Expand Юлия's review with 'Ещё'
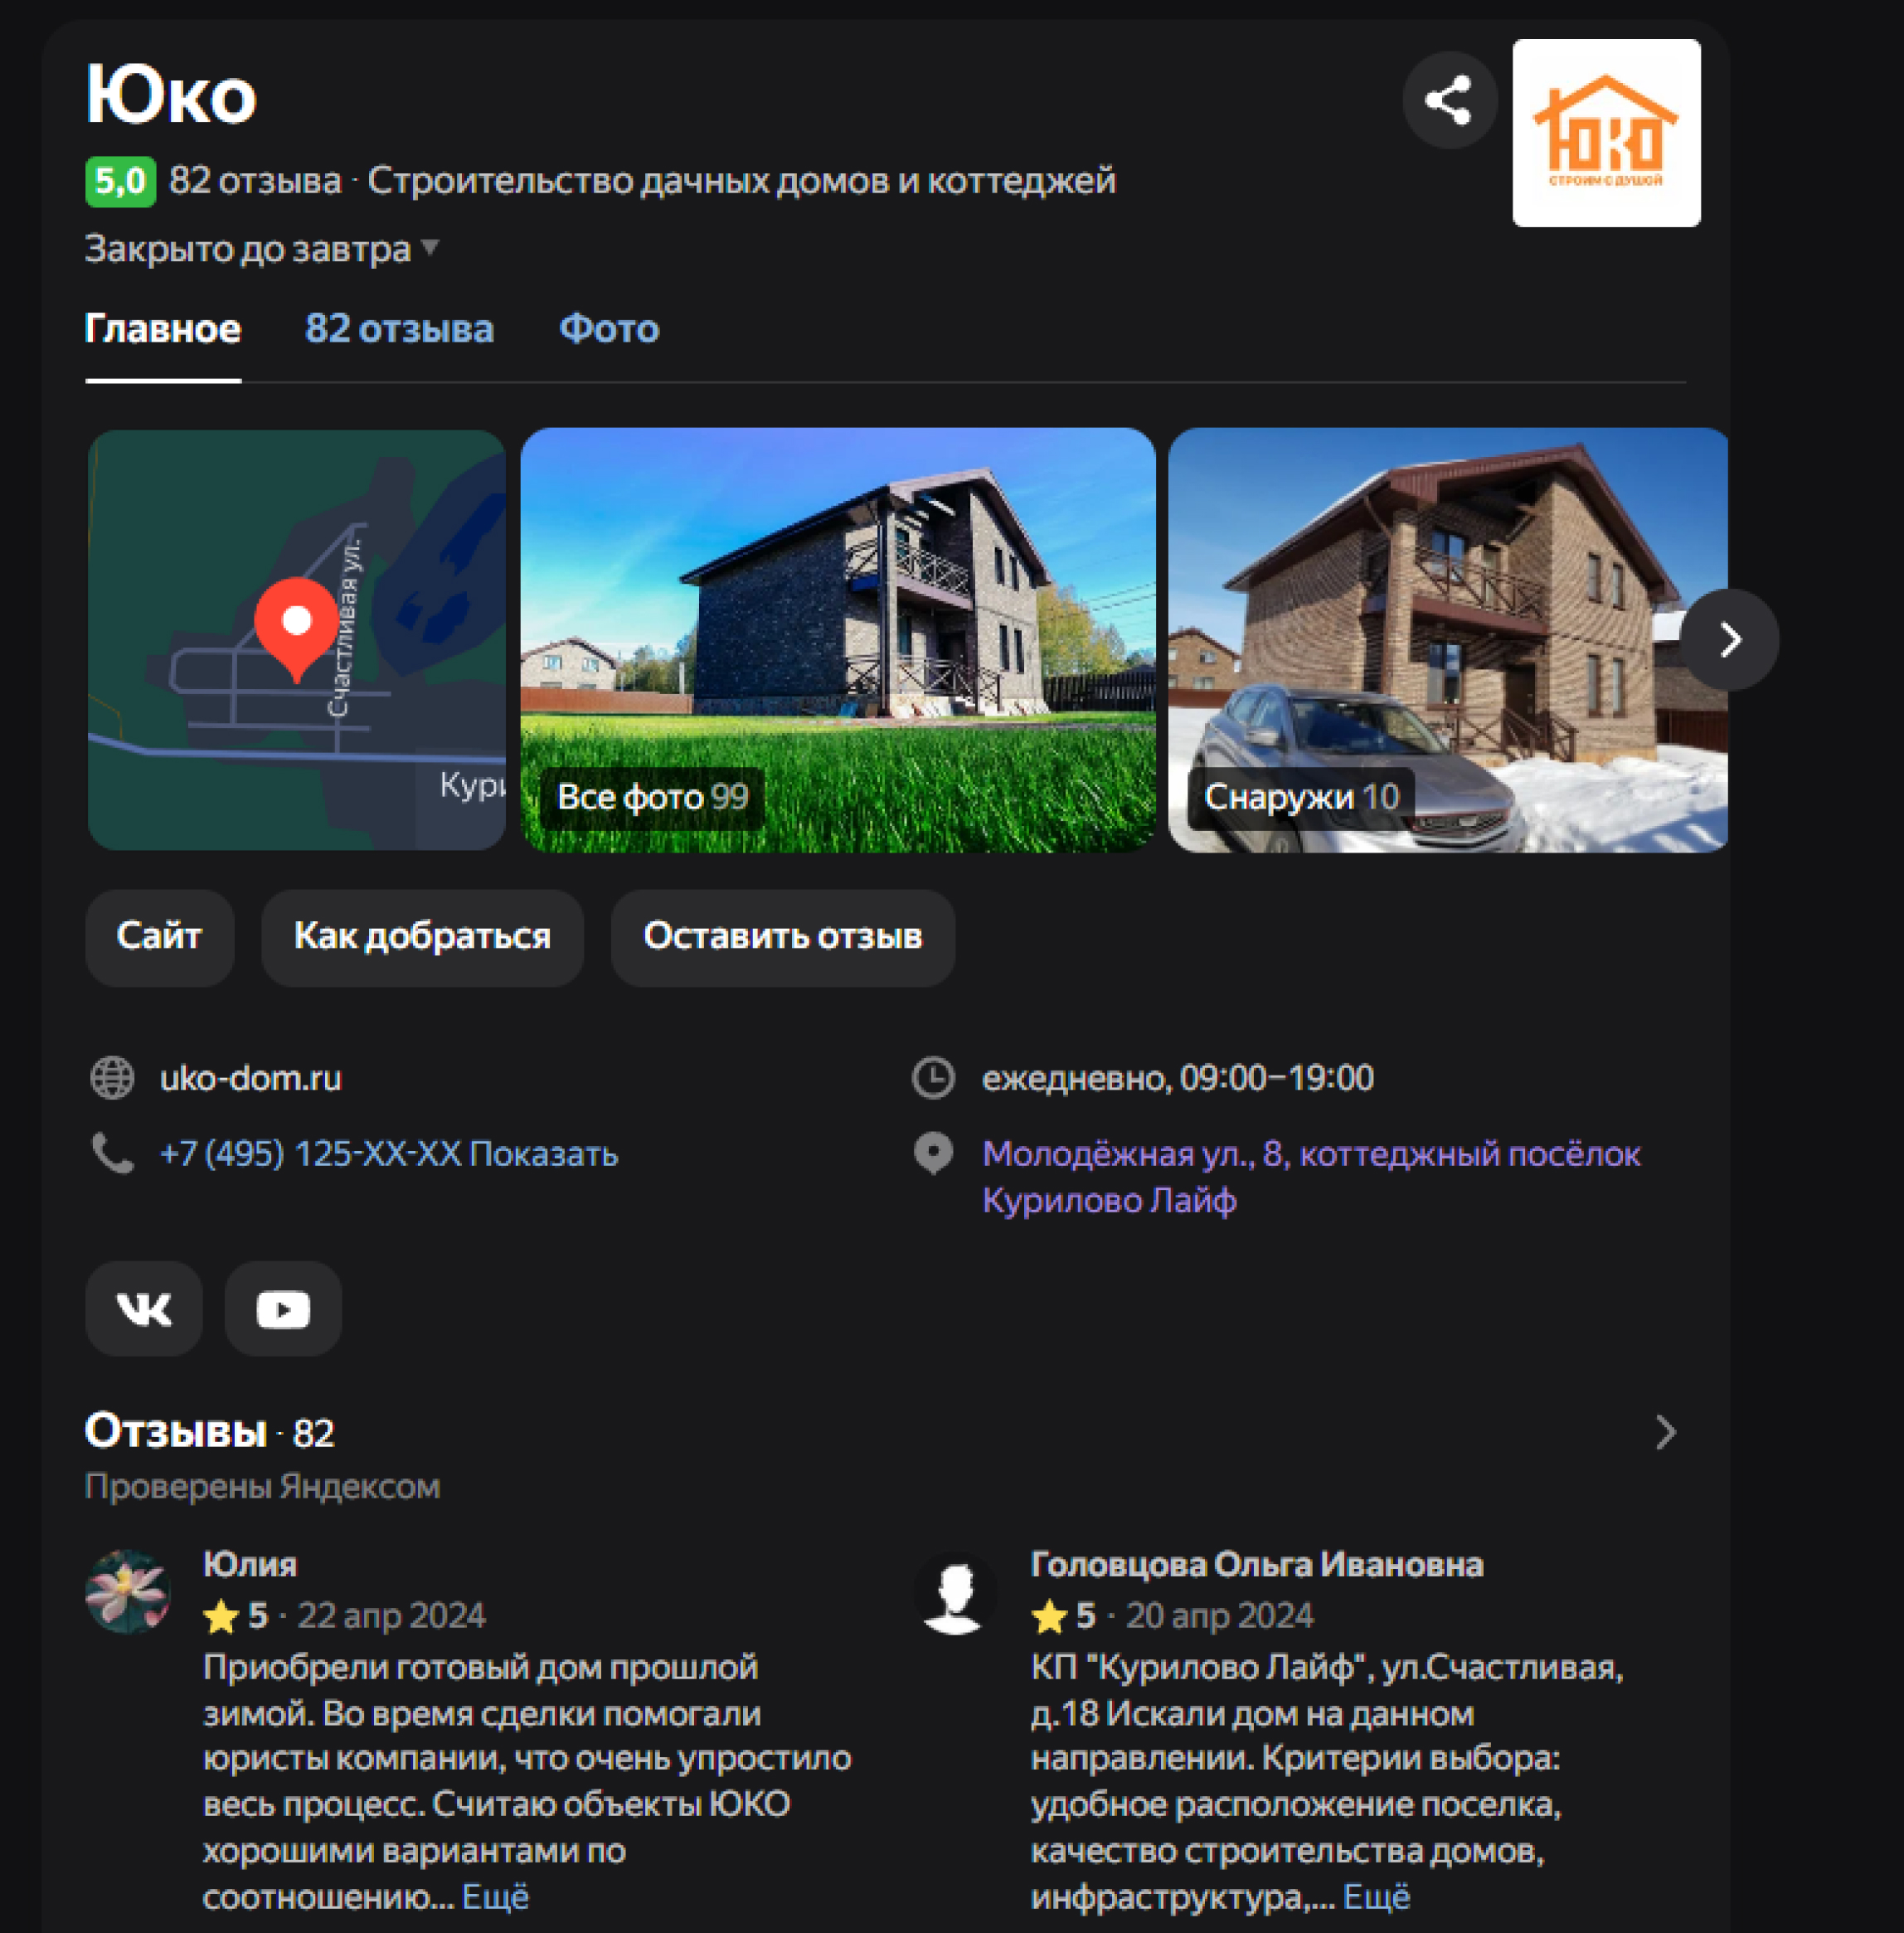Viewport: 1904px width, 1933px height. tap(495, 1897)
